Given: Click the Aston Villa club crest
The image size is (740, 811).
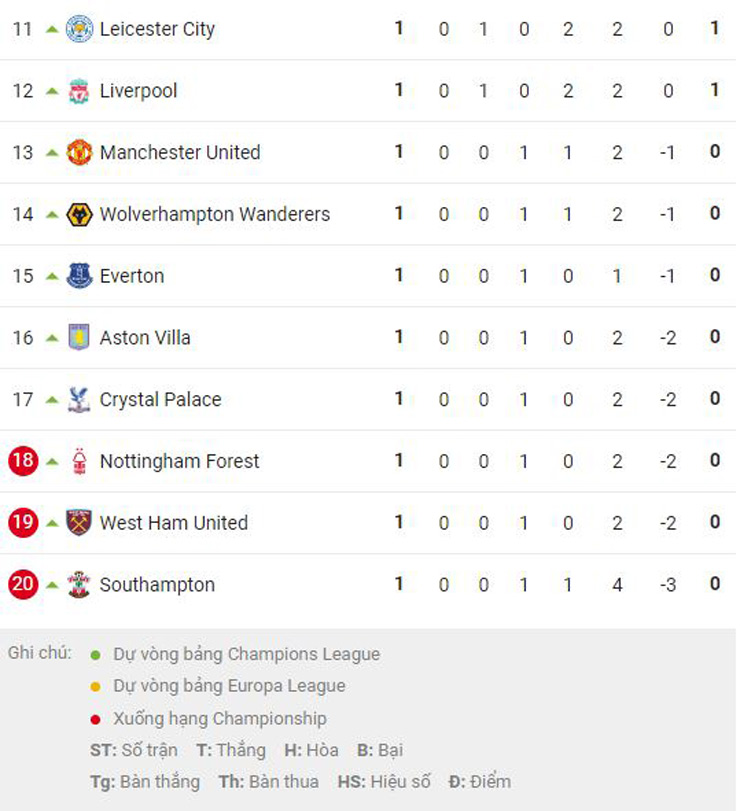Looking at the screenshot, I should (x=79, y=338).
